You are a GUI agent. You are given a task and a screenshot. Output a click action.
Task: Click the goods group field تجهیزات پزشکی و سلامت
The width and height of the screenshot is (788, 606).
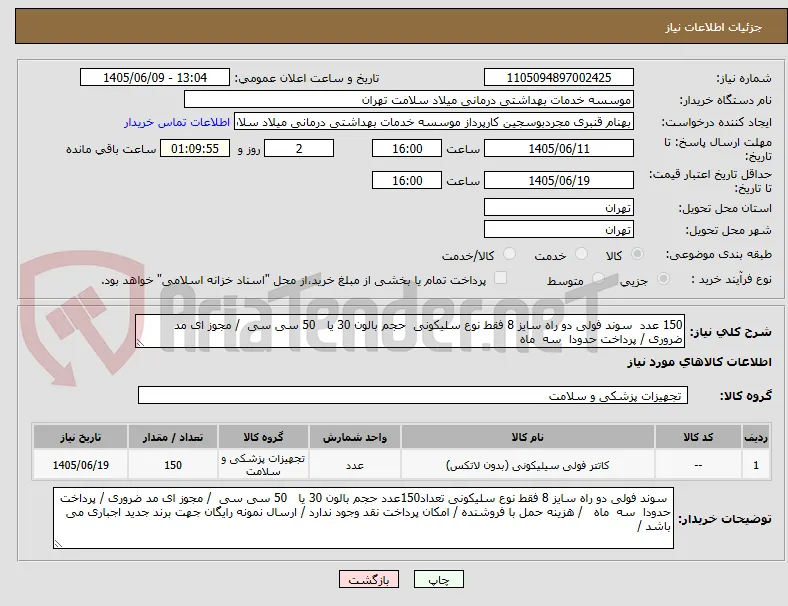(x=413, y=395)
